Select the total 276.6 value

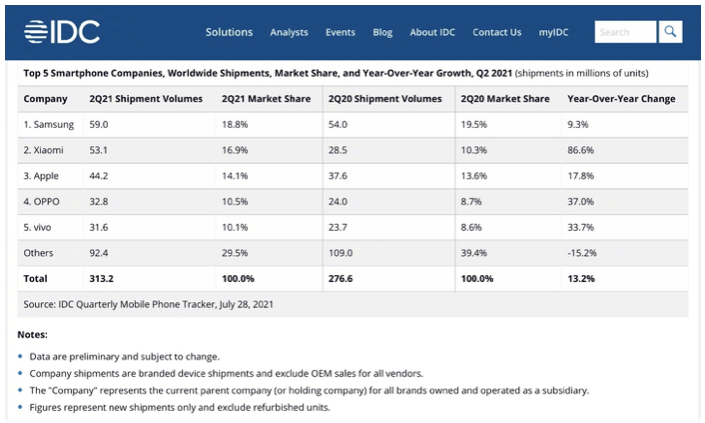tap(340, 278)
